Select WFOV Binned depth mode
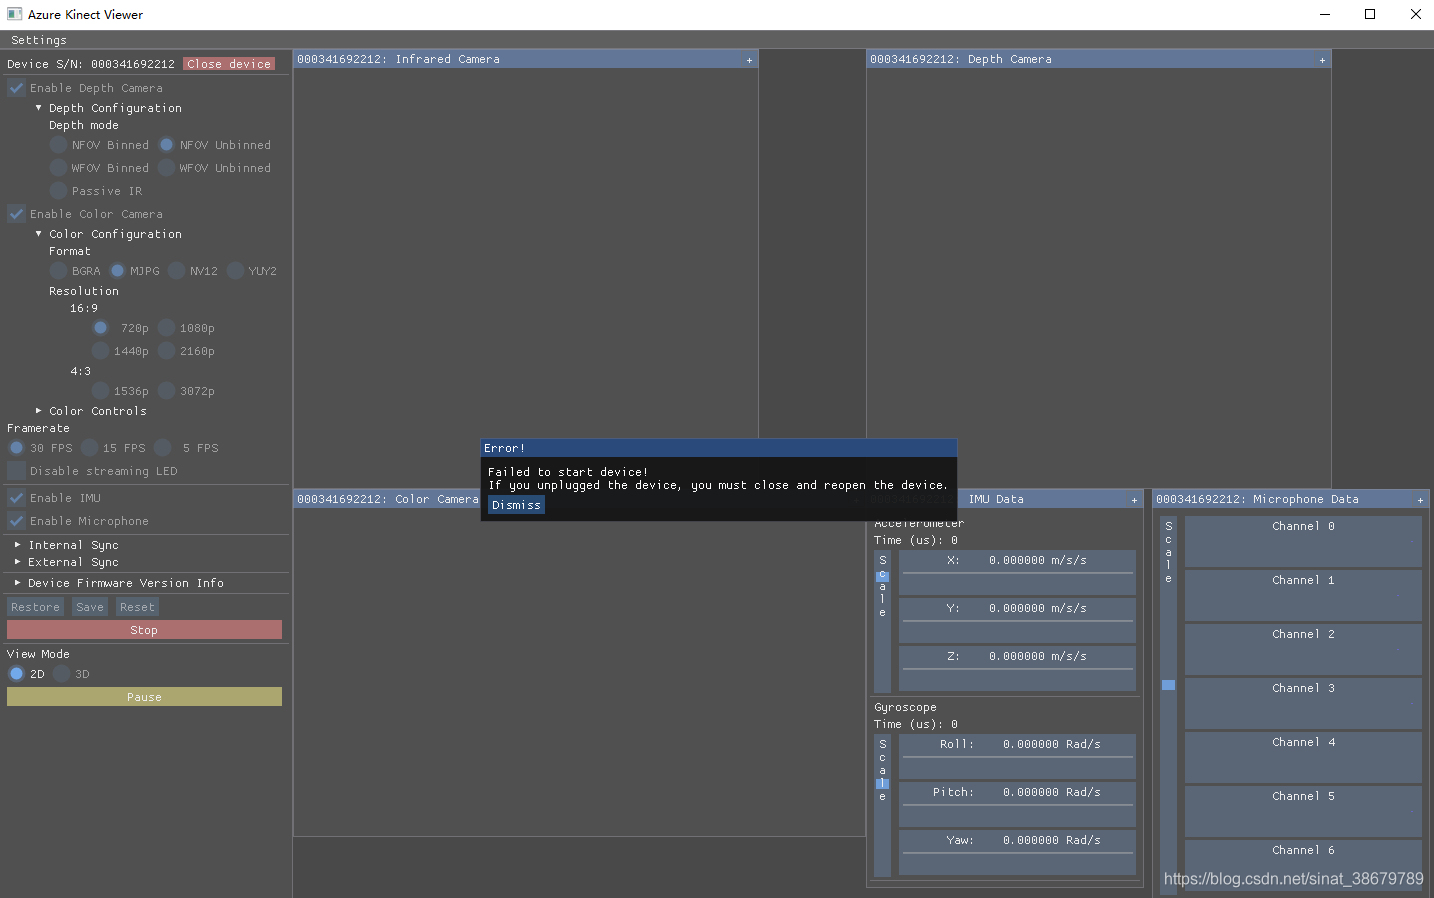Viewport: 1434px width, 898px height. click(58, 168)
